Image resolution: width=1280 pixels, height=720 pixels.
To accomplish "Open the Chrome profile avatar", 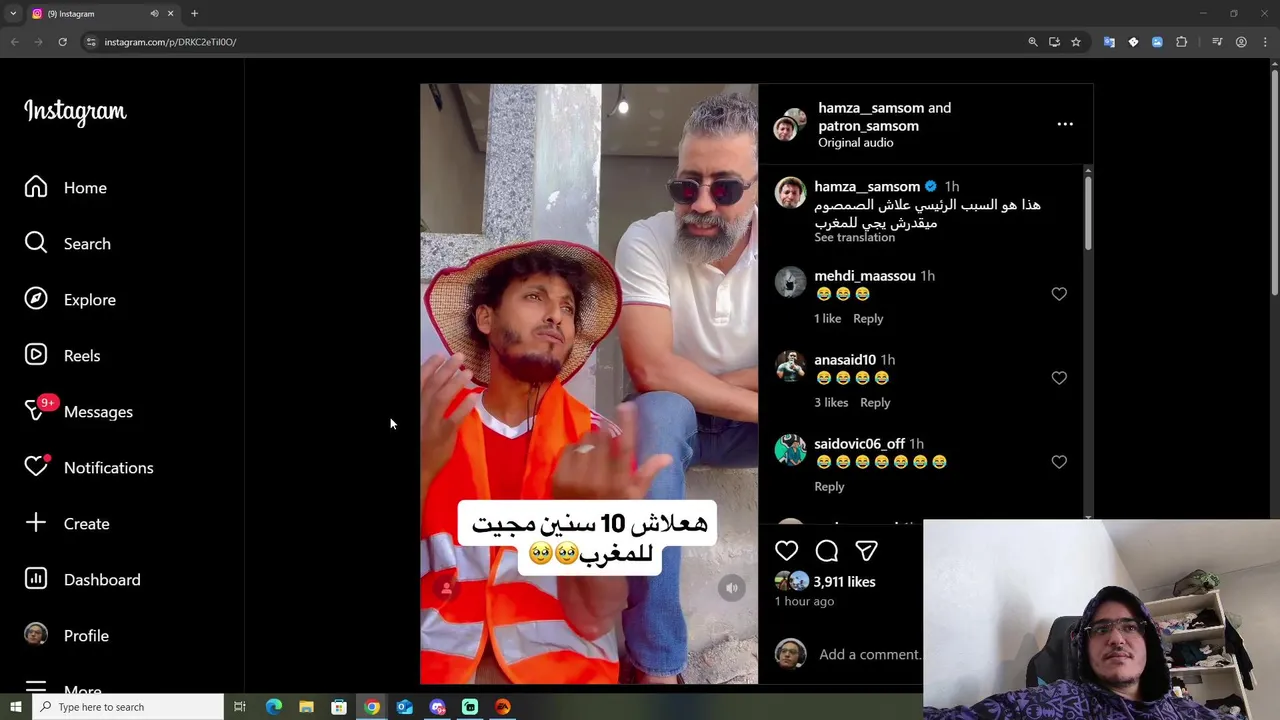I will [1241, 42].
